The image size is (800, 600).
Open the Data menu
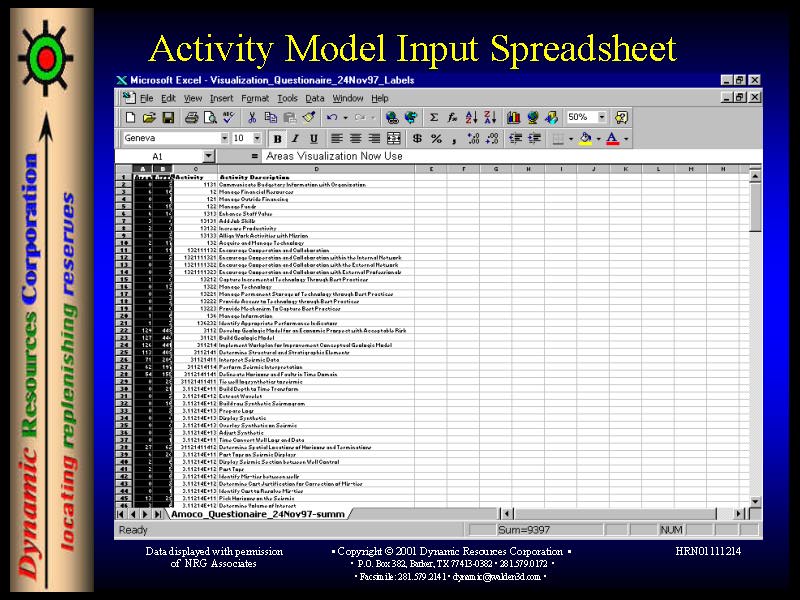[314, 98]
